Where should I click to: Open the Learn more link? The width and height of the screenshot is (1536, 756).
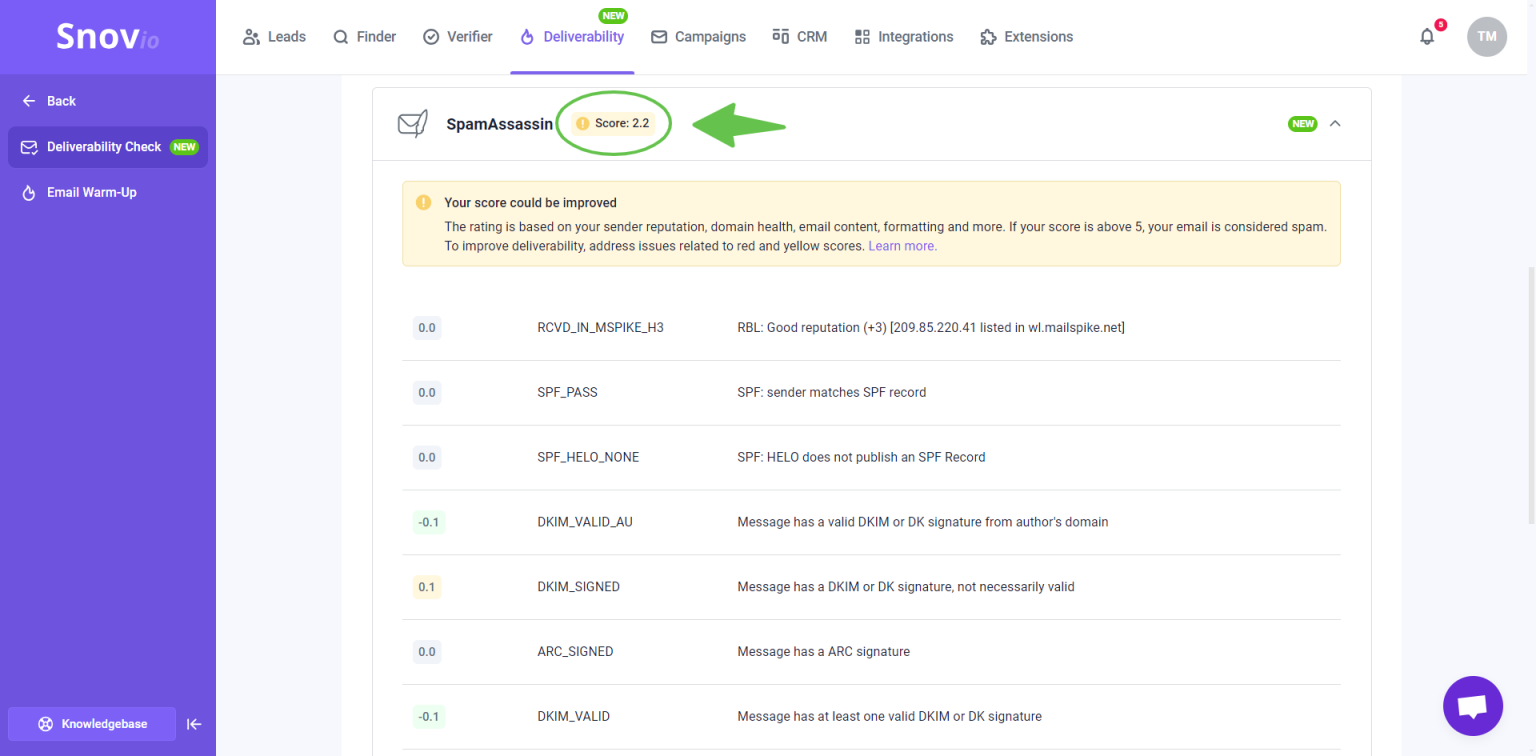pyautogui.click(x=902, y=246)
